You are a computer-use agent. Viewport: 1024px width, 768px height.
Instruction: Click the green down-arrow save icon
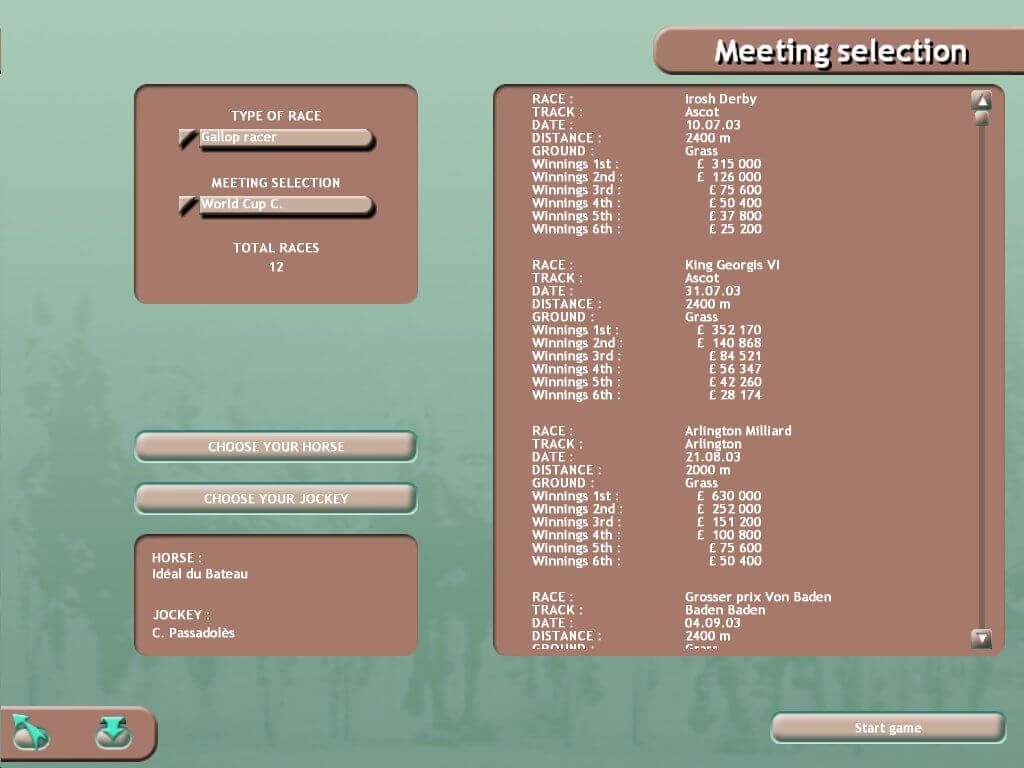click(x=113, y=732)
